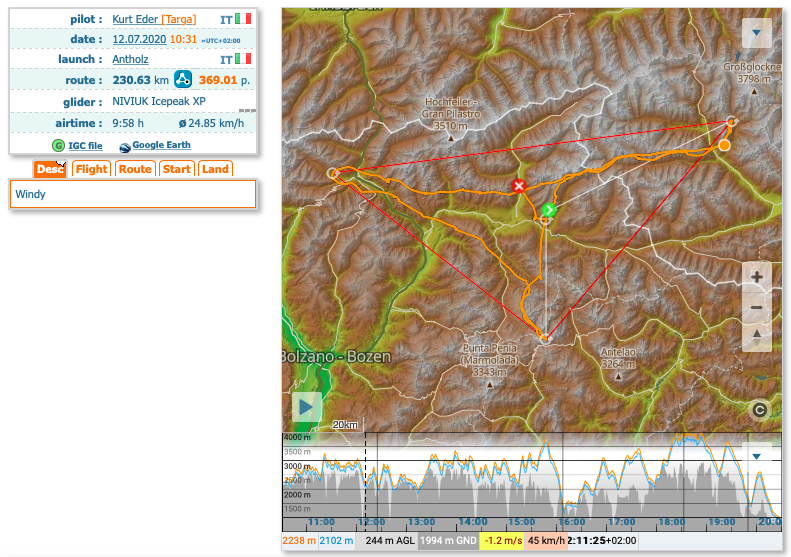The width and height of the screenshot is (791, 557).
Task: Click the green IGC file icon
Action: 58,146
